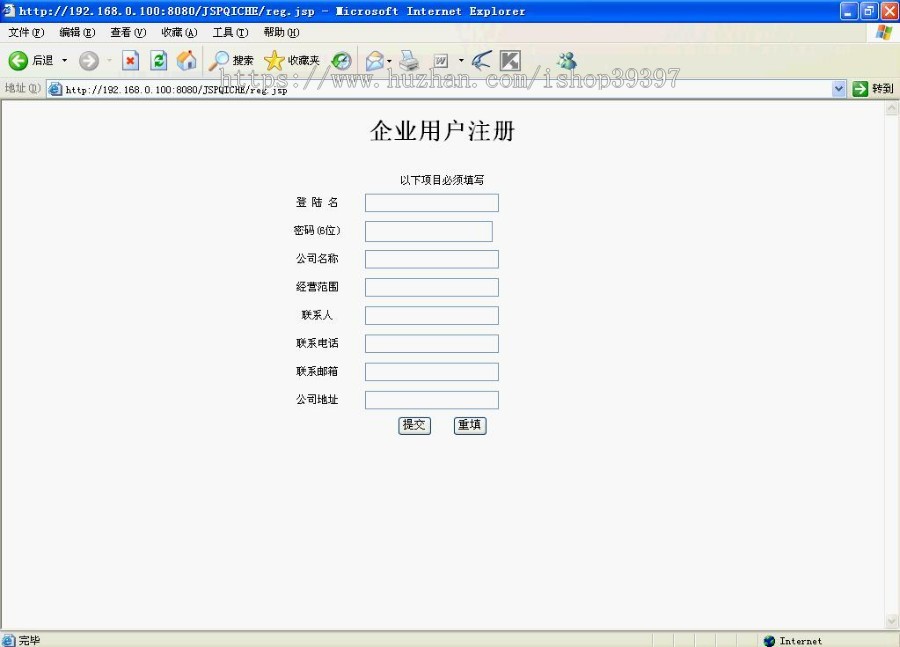The image size is (900, 647).
Task: Click the 转到 Go button
Action: tap(873, 89)
